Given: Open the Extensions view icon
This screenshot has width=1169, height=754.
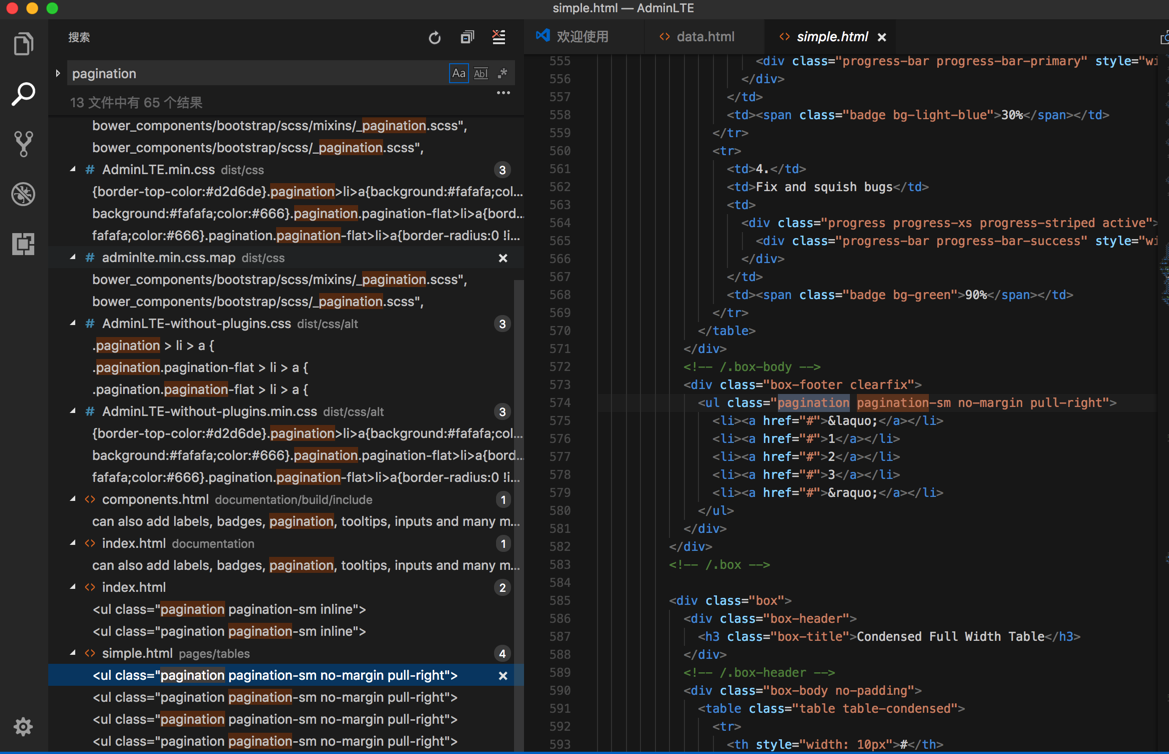Looking at the screenshot, I should (x=23, y=244).
